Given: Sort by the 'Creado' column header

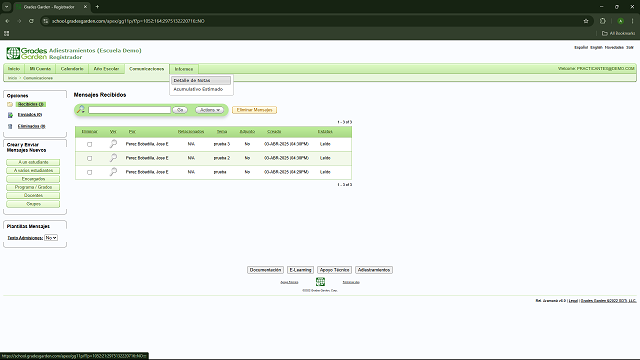Looking at the screenshot, I should click(274, 131).
